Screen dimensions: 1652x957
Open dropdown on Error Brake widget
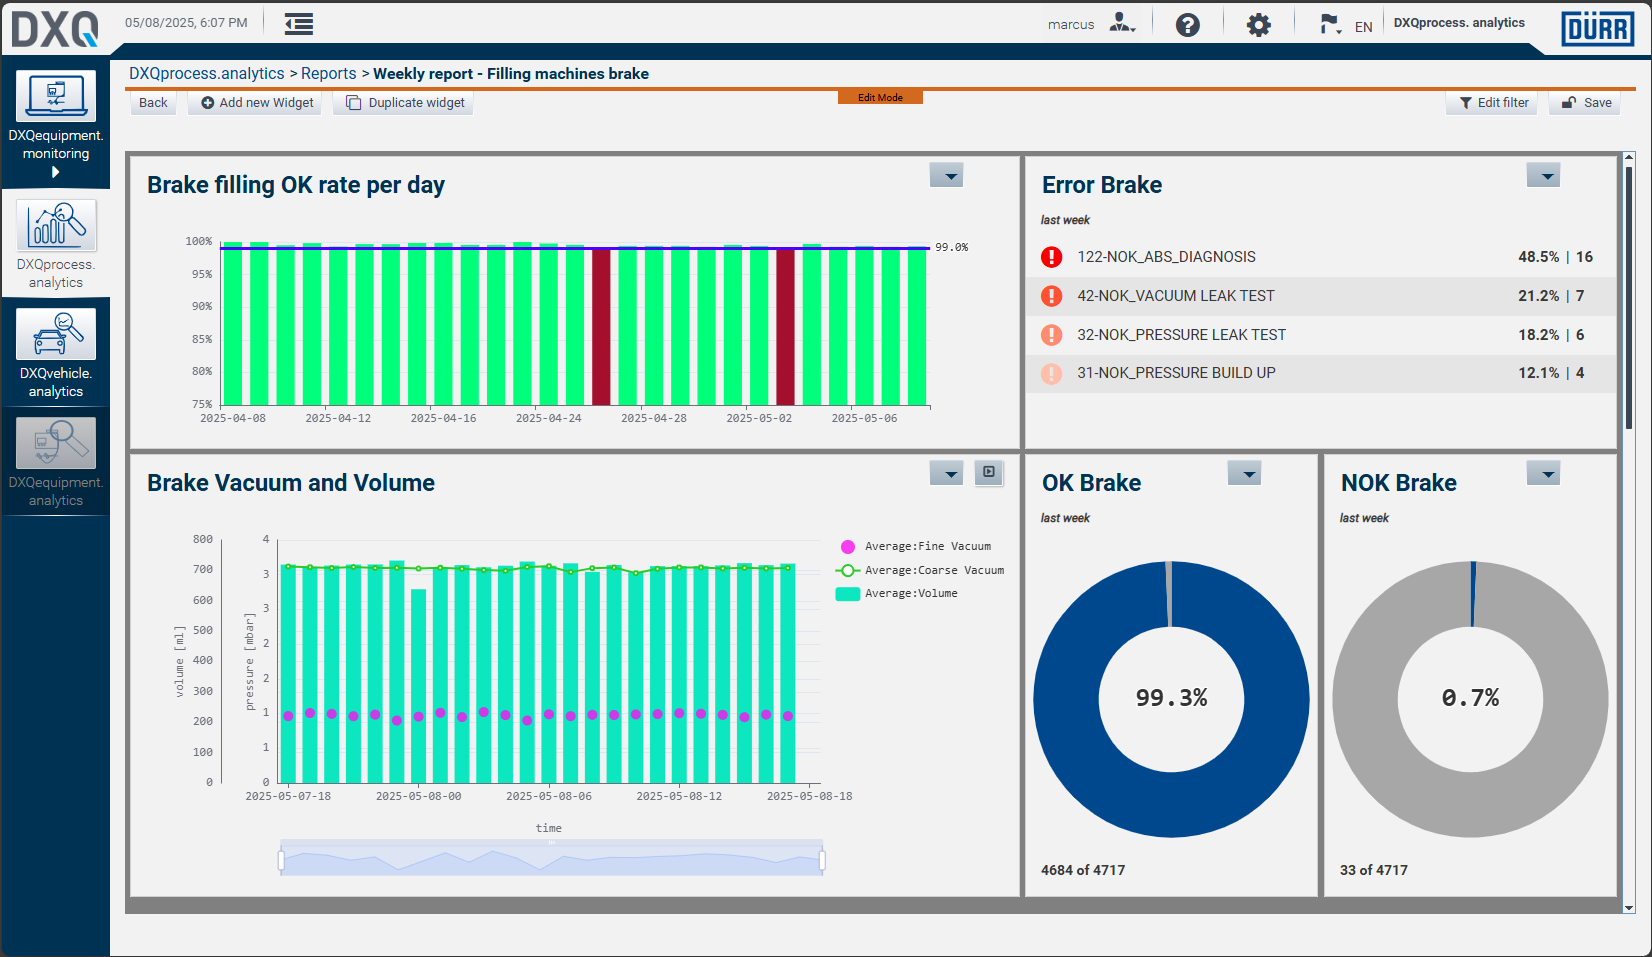(1543, 176)
